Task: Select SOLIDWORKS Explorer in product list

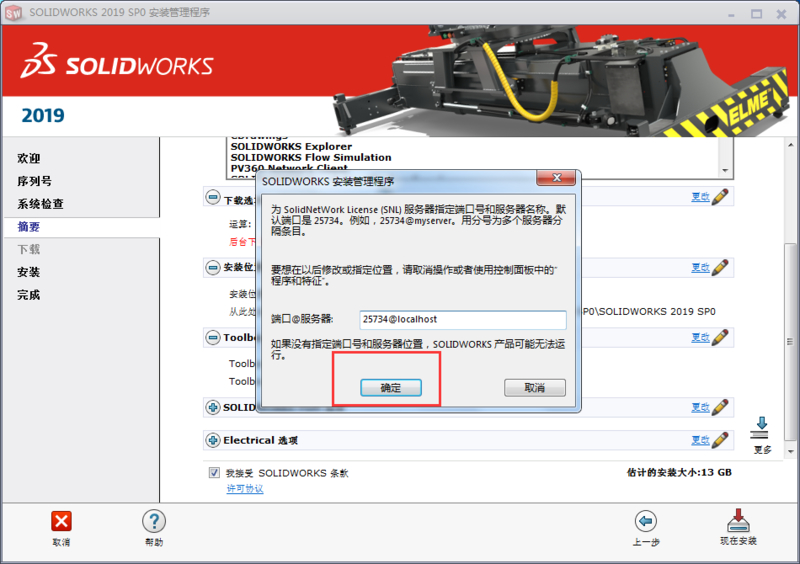Action: point(291,146)
